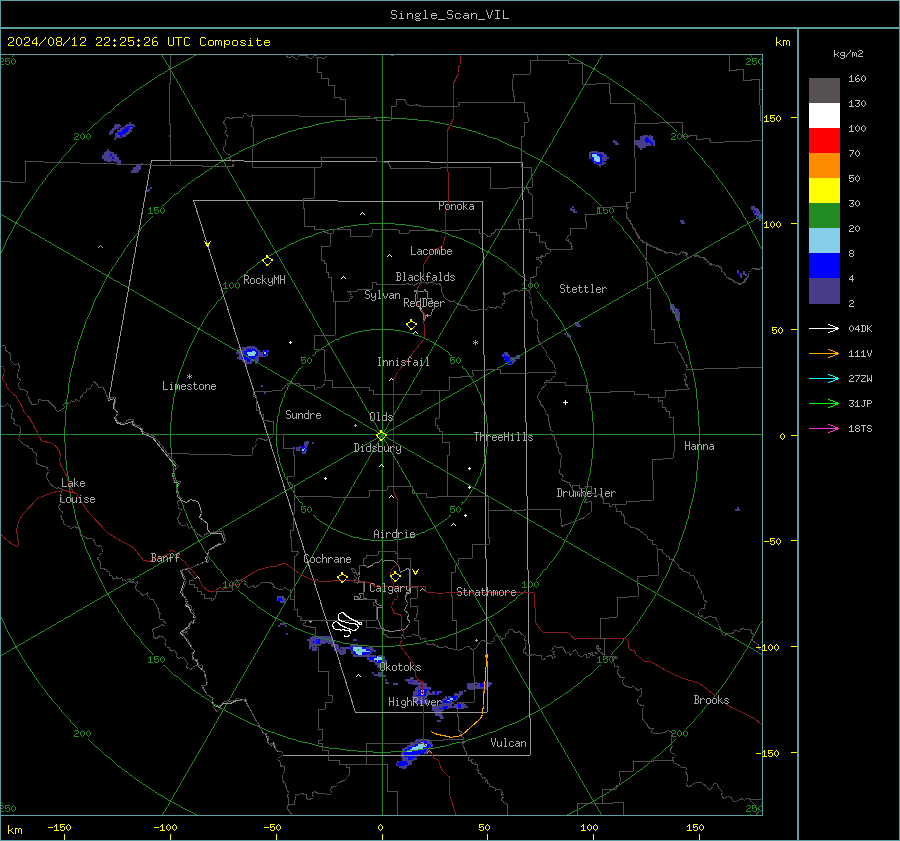The image size is (900, 841).
Task: Click the yellow radar center marker at Olds
Action: coord(381,435)
